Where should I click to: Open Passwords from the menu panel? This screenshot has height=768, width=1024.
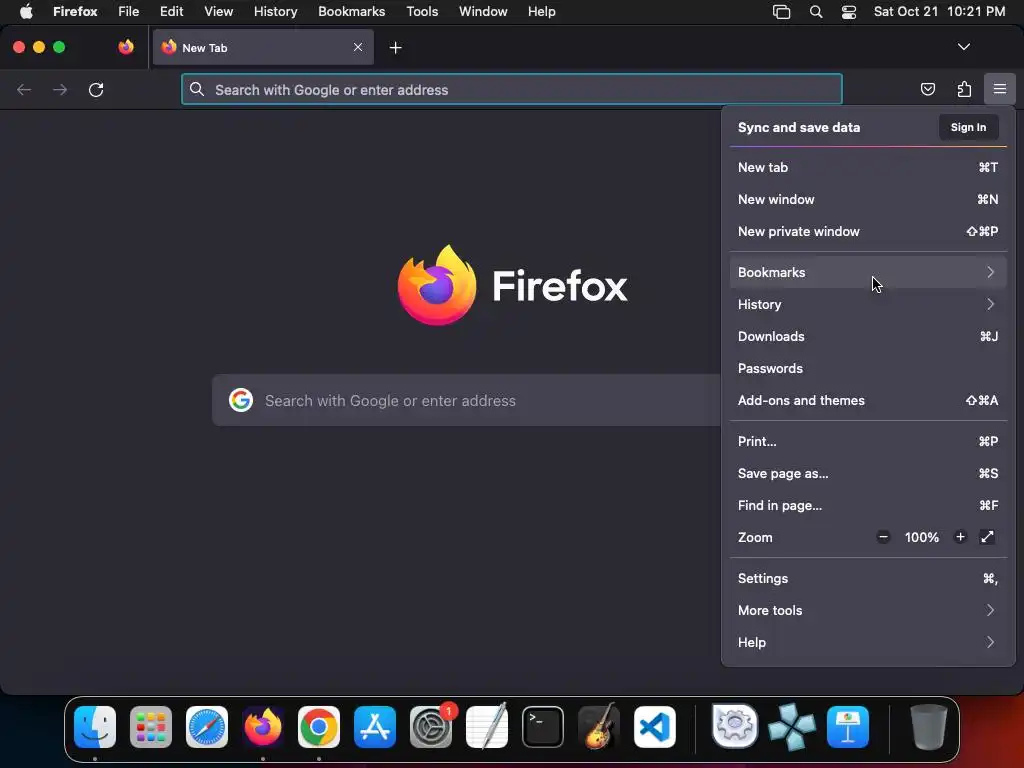pyautogui.click(x=868, y=368)
